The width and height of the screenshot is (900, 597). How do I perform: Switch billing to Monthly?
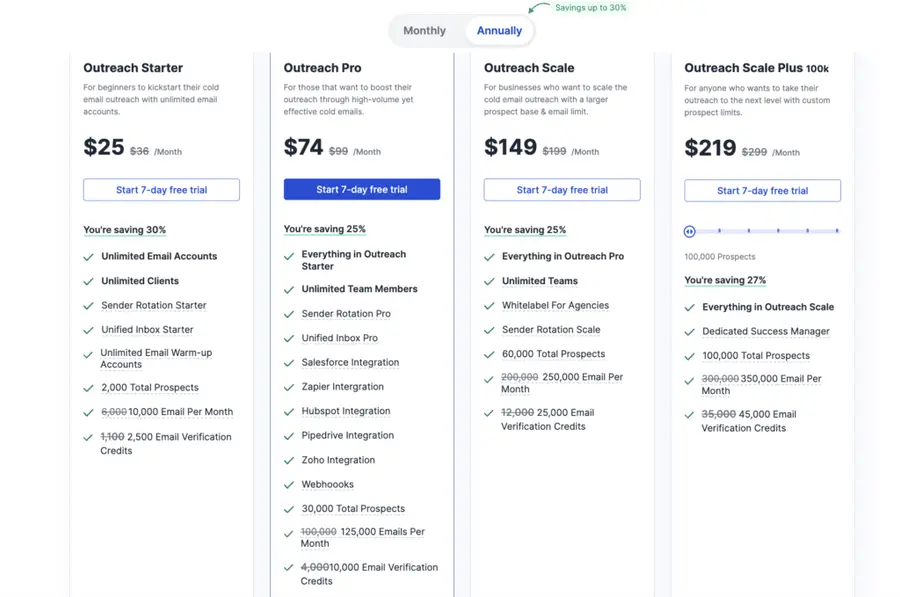coord(424,30)
